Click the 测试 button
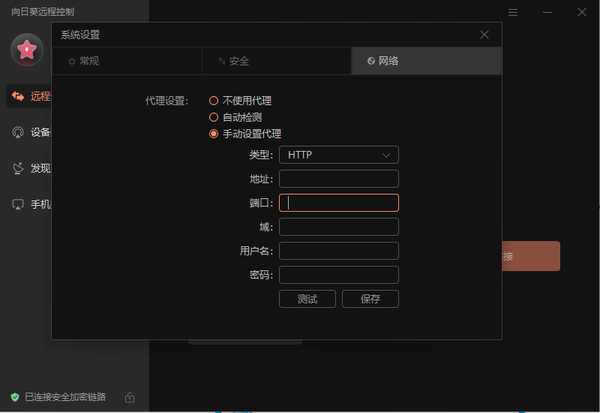 pos(307,299)
